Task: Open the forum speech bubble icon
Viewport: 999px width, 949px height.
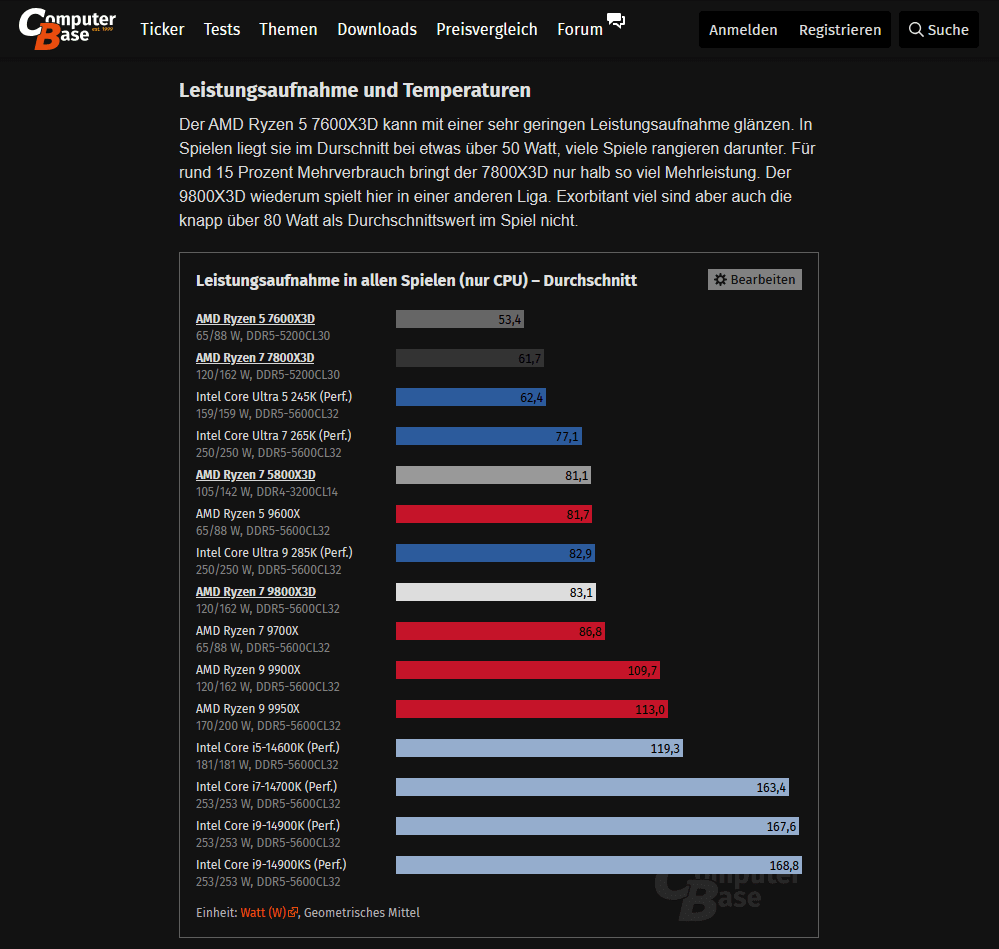Action: point(615,20)
